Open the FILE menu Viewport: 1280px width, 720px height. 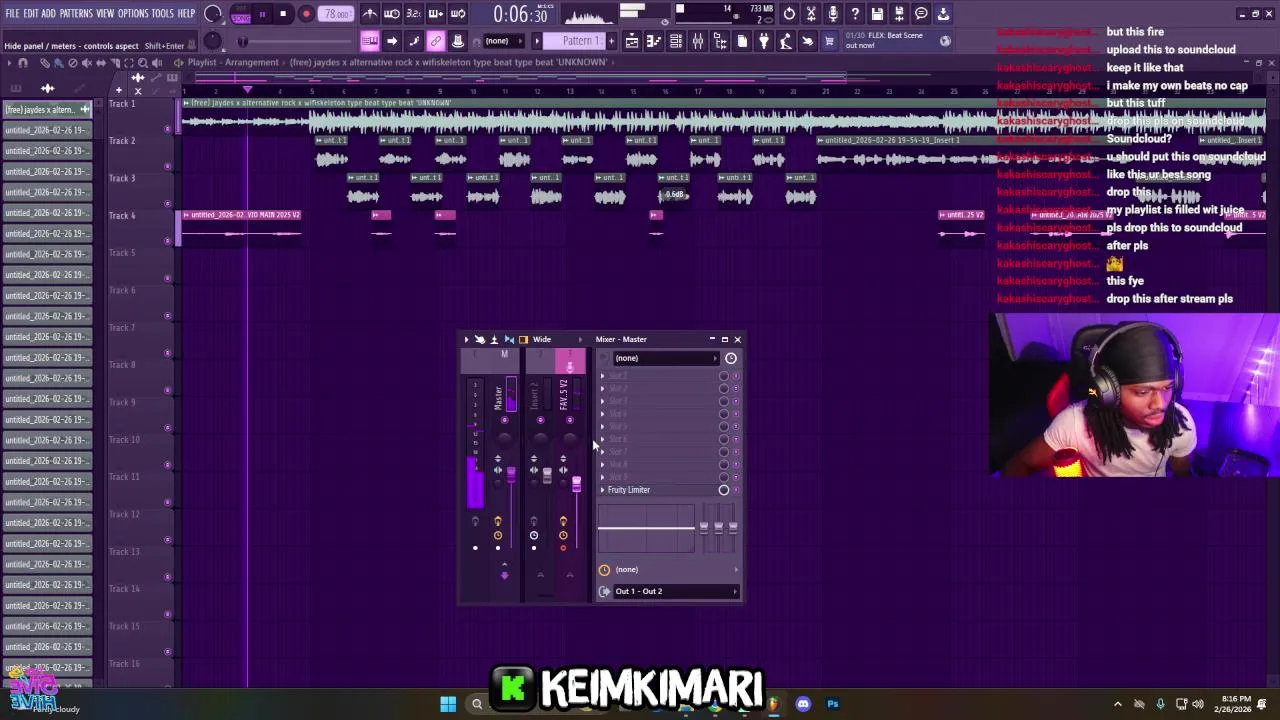pos(12,14)
